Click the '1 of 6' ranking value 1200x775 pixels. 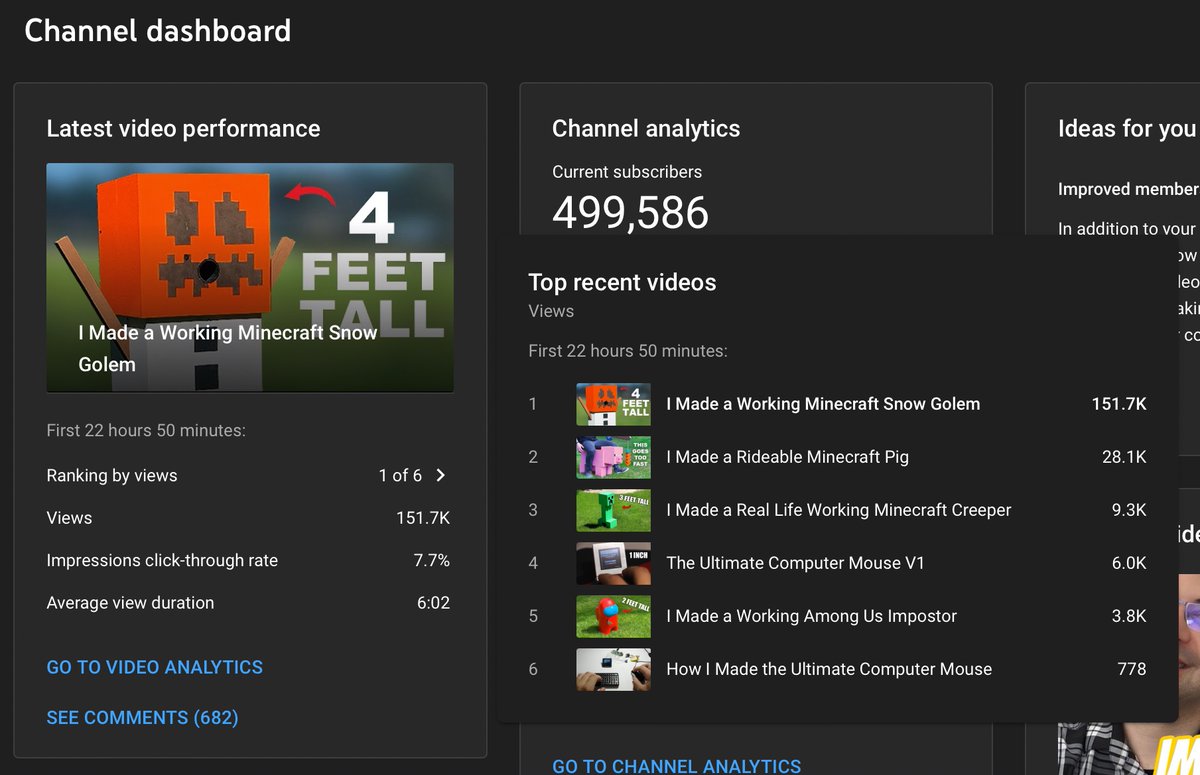(400, 476)
